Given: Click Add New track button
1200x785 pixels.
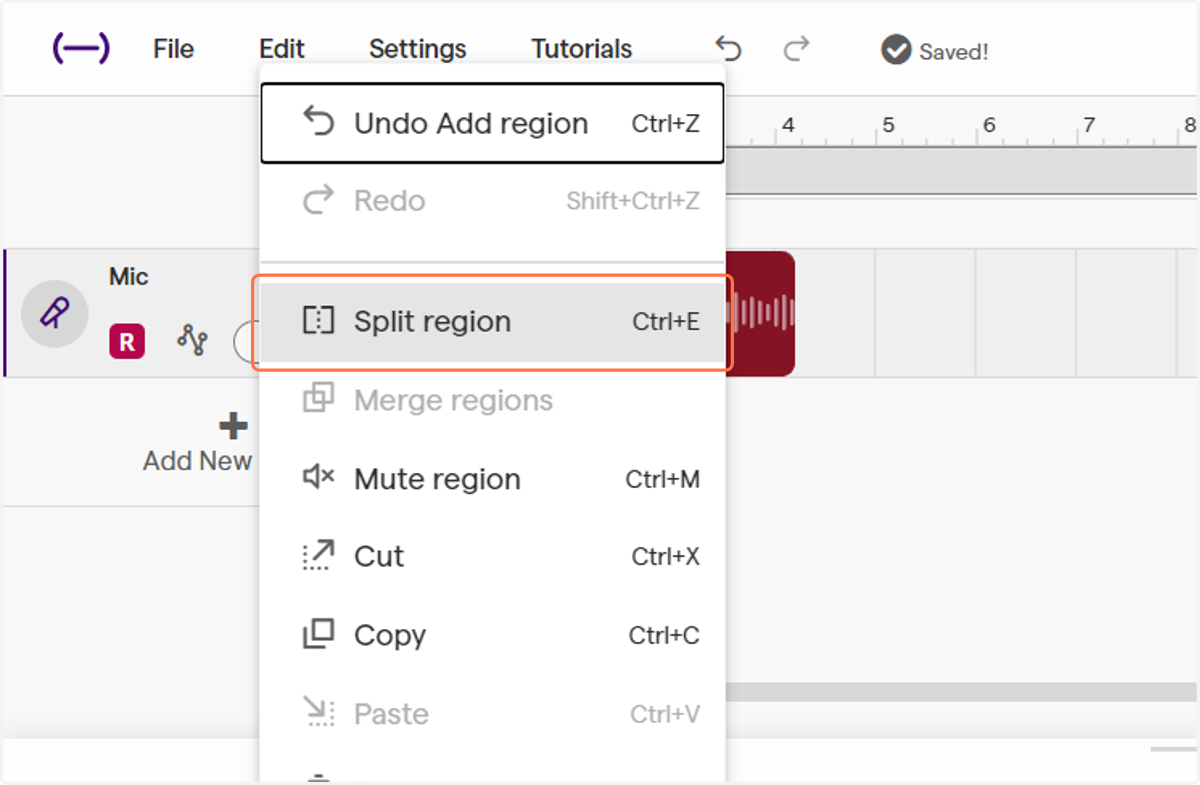Looking at the screenshot, I should (x=198, y=443).
